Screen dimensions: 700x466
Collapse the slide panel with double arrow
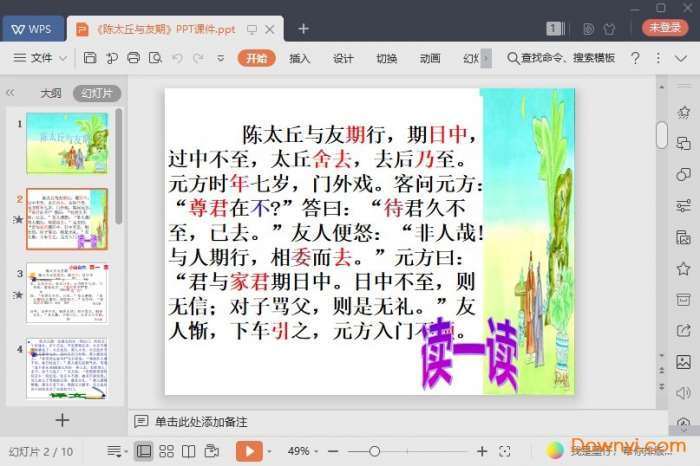(10, 93)
